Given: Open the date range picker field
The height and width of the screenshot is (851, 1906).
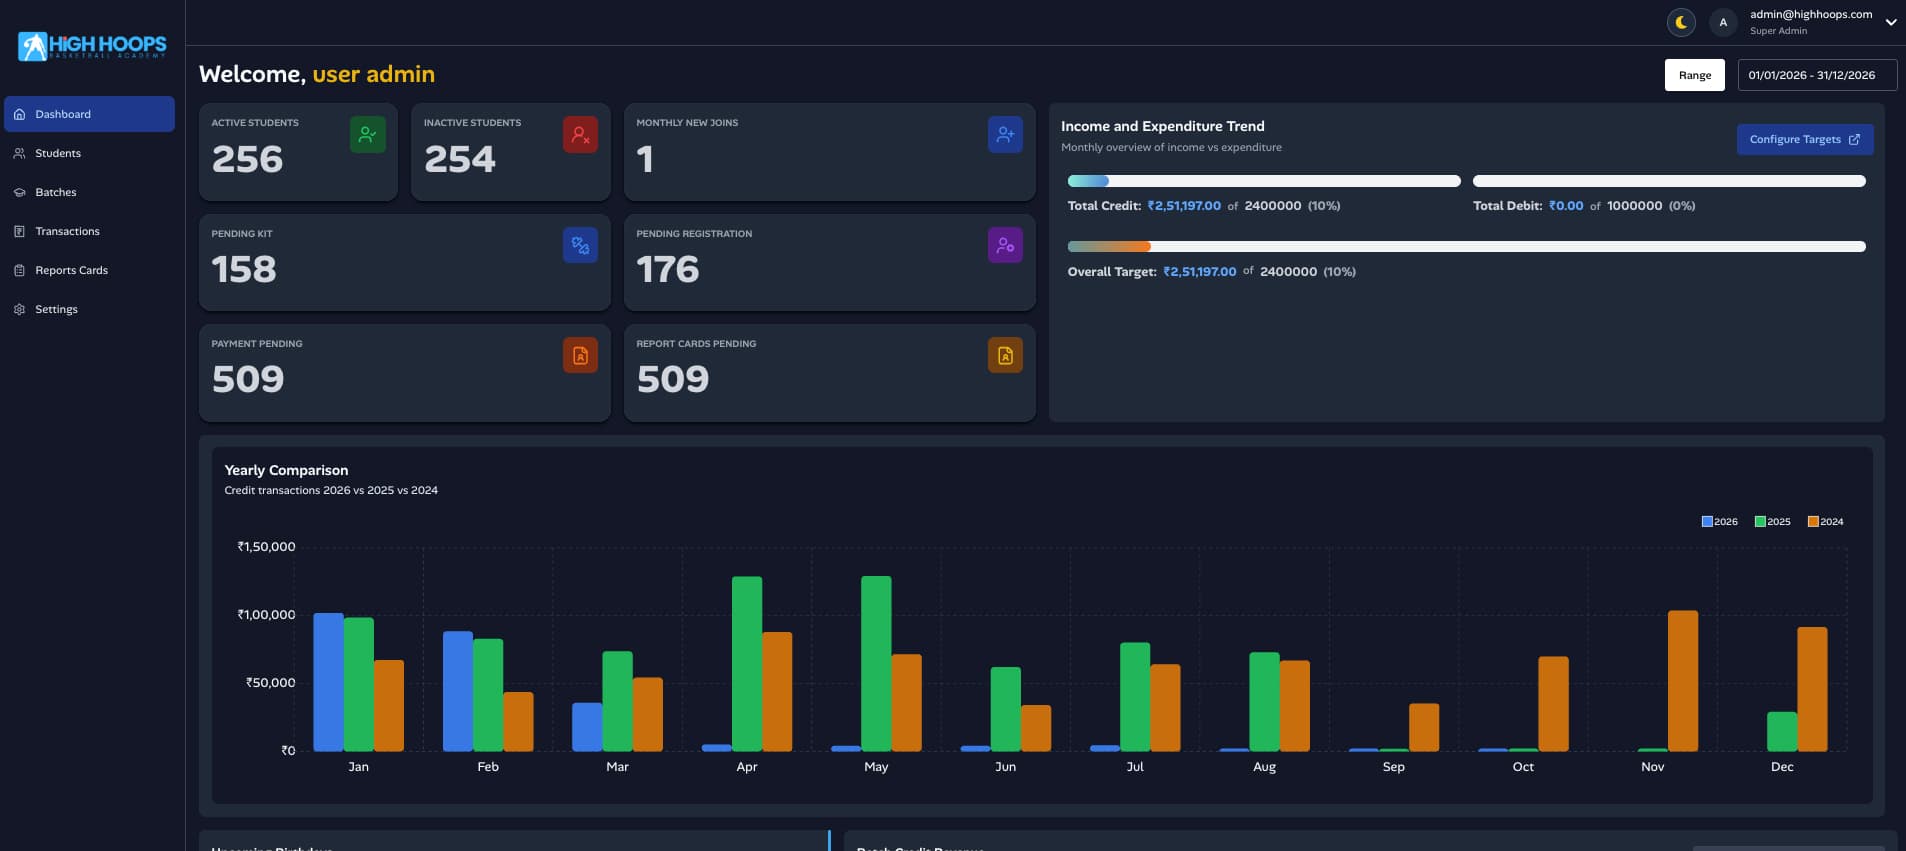Looking at the screenshot, I should (x=1817, y=75).
